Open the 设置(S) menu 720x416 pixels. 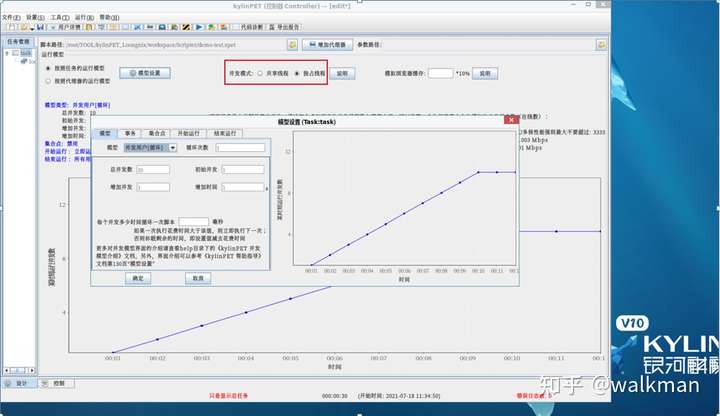[x=35, y=17]
